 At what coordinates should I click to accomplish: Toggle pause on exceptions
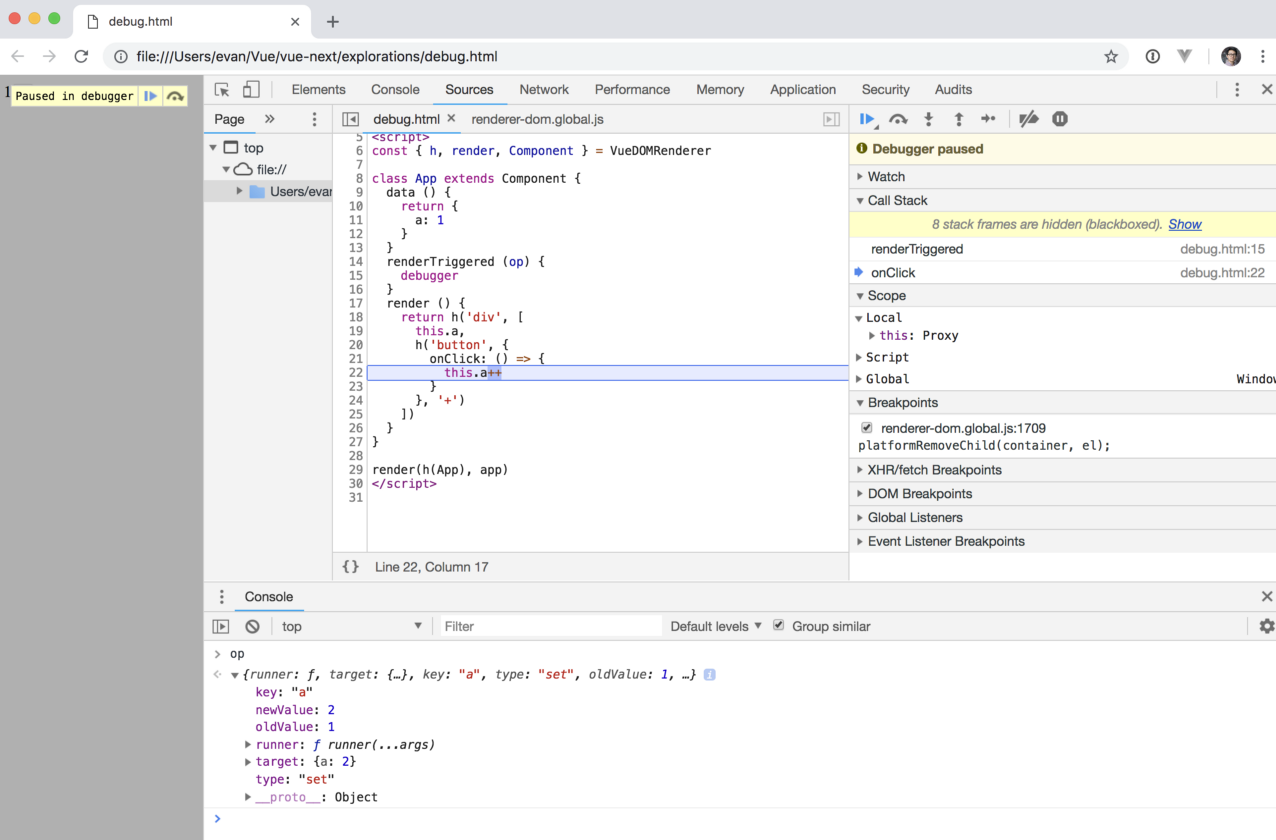[1060, 119]
